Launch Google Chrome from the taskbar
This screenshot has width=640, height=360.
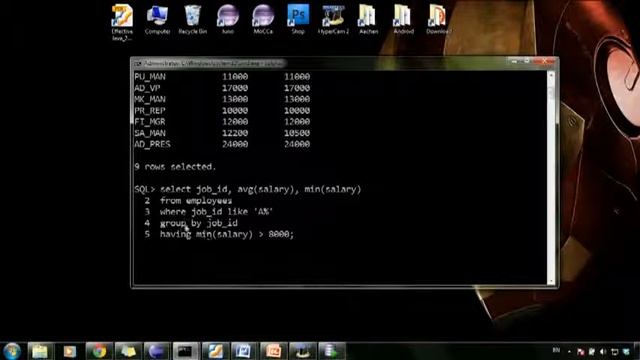(99, 351)
